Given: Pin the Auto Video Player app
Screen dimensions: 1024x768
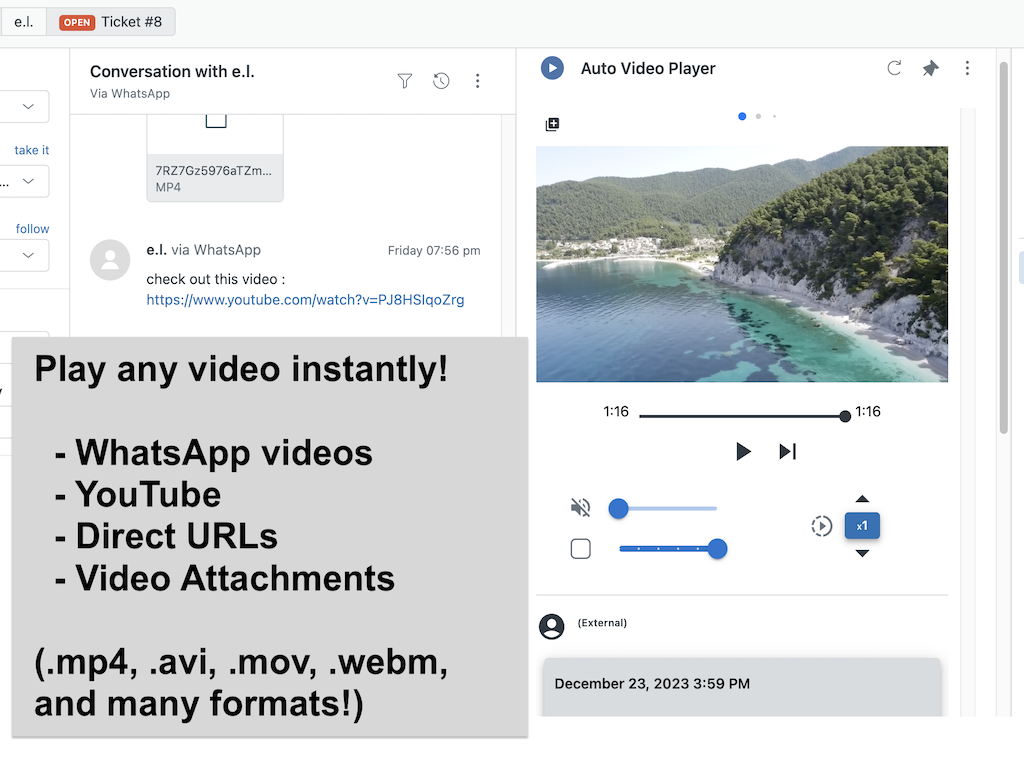Looking at the screenshot, I should (931, 68).
